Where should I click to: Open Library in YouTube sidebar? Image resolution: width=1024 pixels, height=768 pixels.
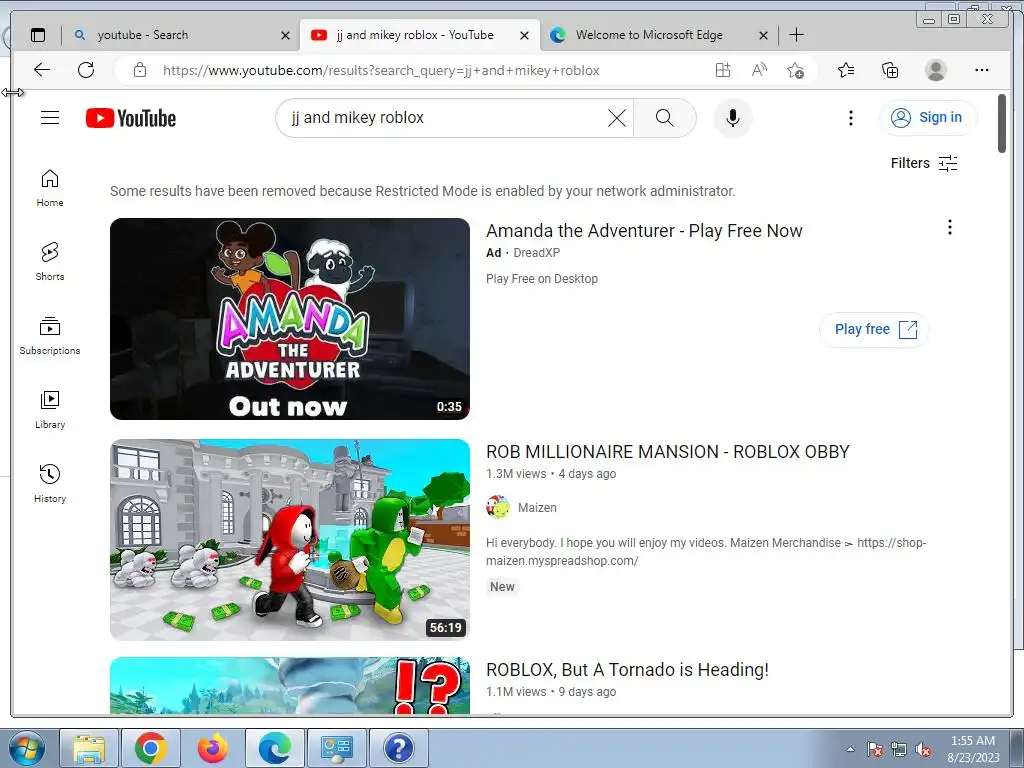point(50,409)
